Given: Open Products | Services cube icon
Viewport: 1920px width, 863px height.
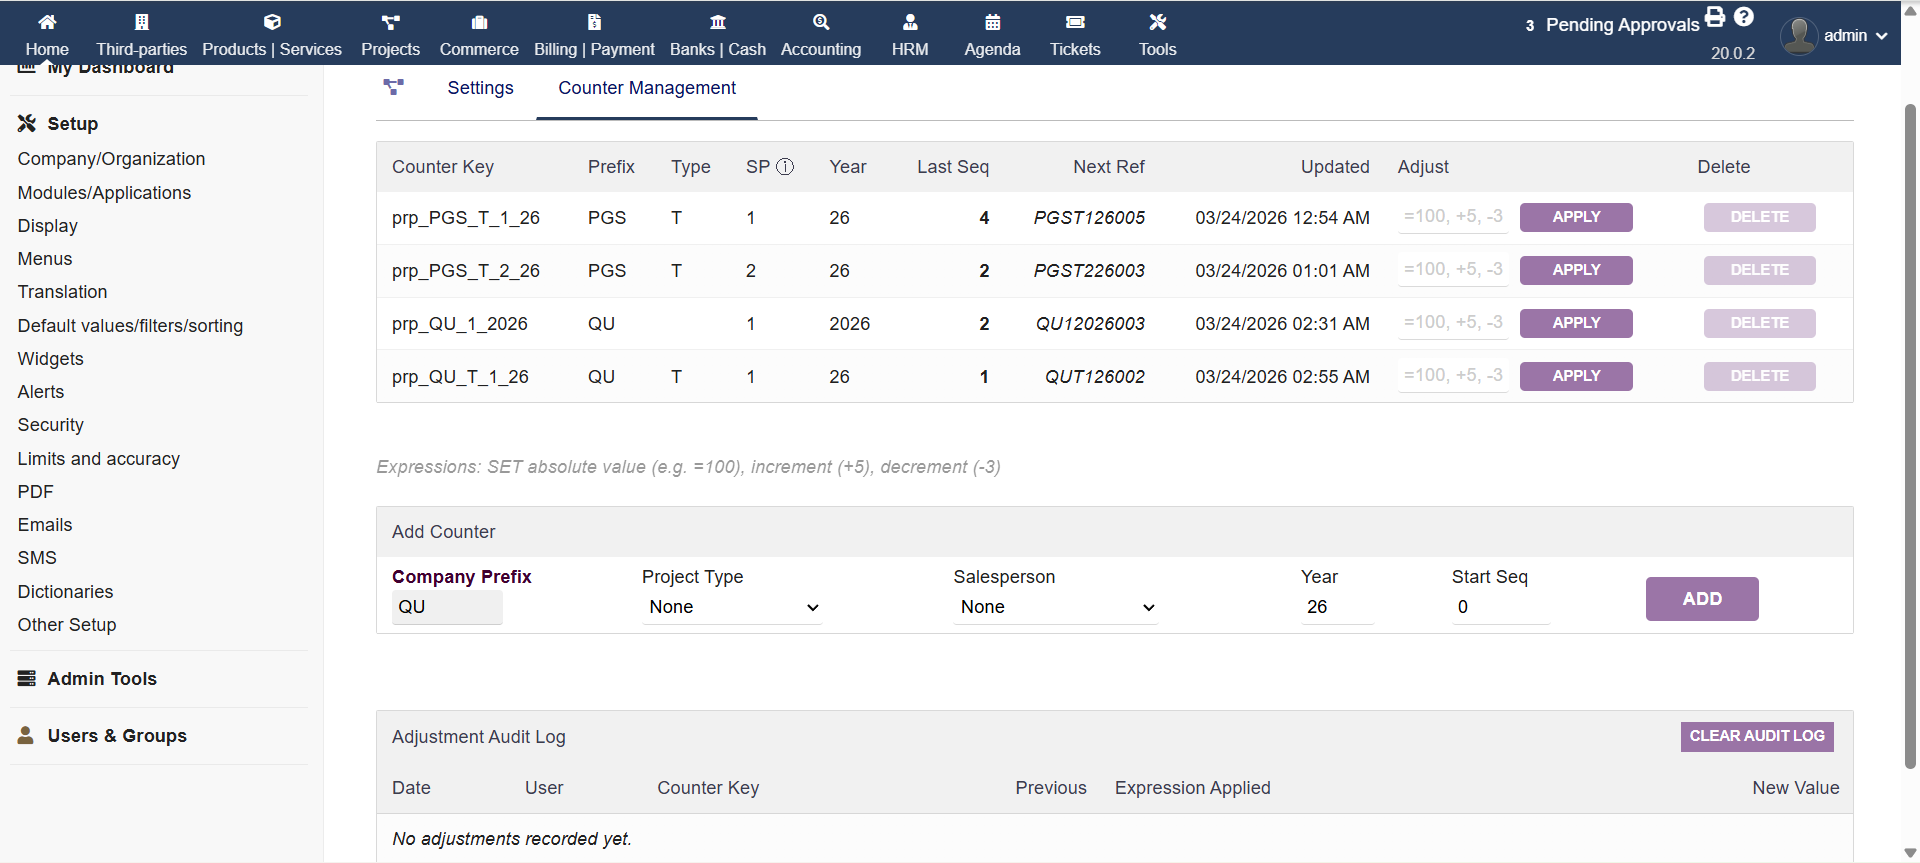Looking at the screenshot, I should point(272,22).
